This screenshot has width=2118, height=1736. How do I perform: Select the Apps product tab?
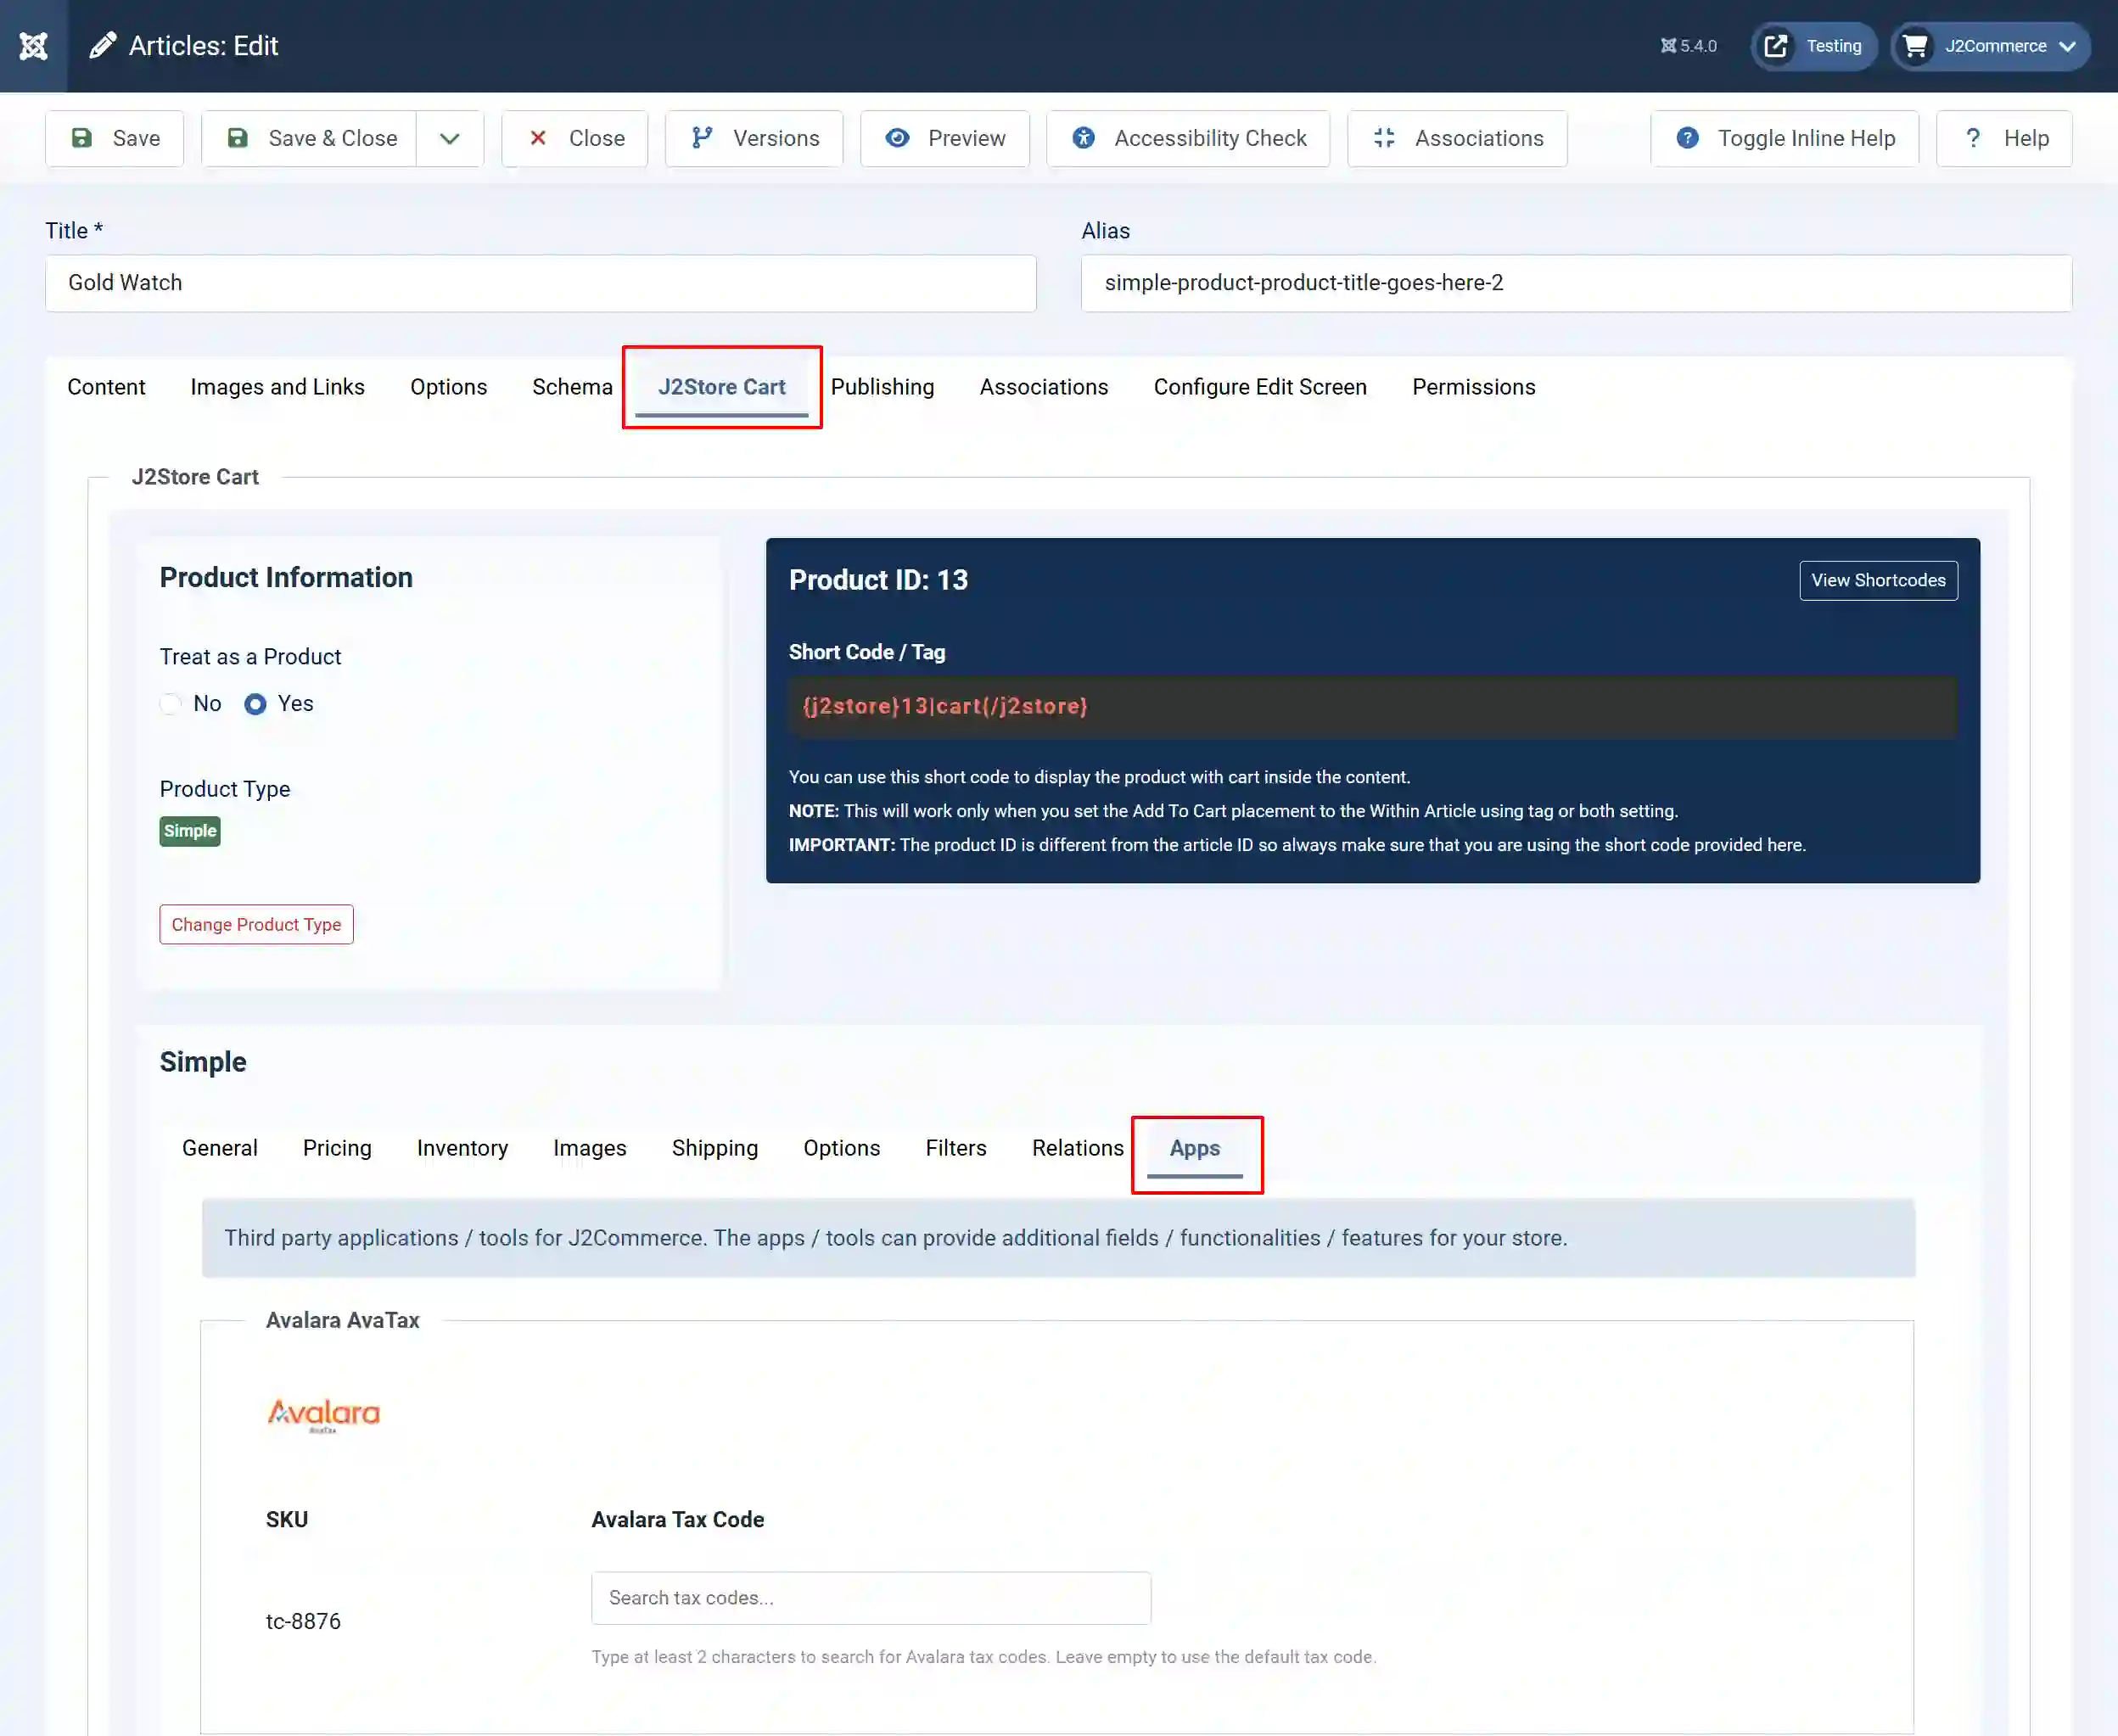point(1195,1148)
